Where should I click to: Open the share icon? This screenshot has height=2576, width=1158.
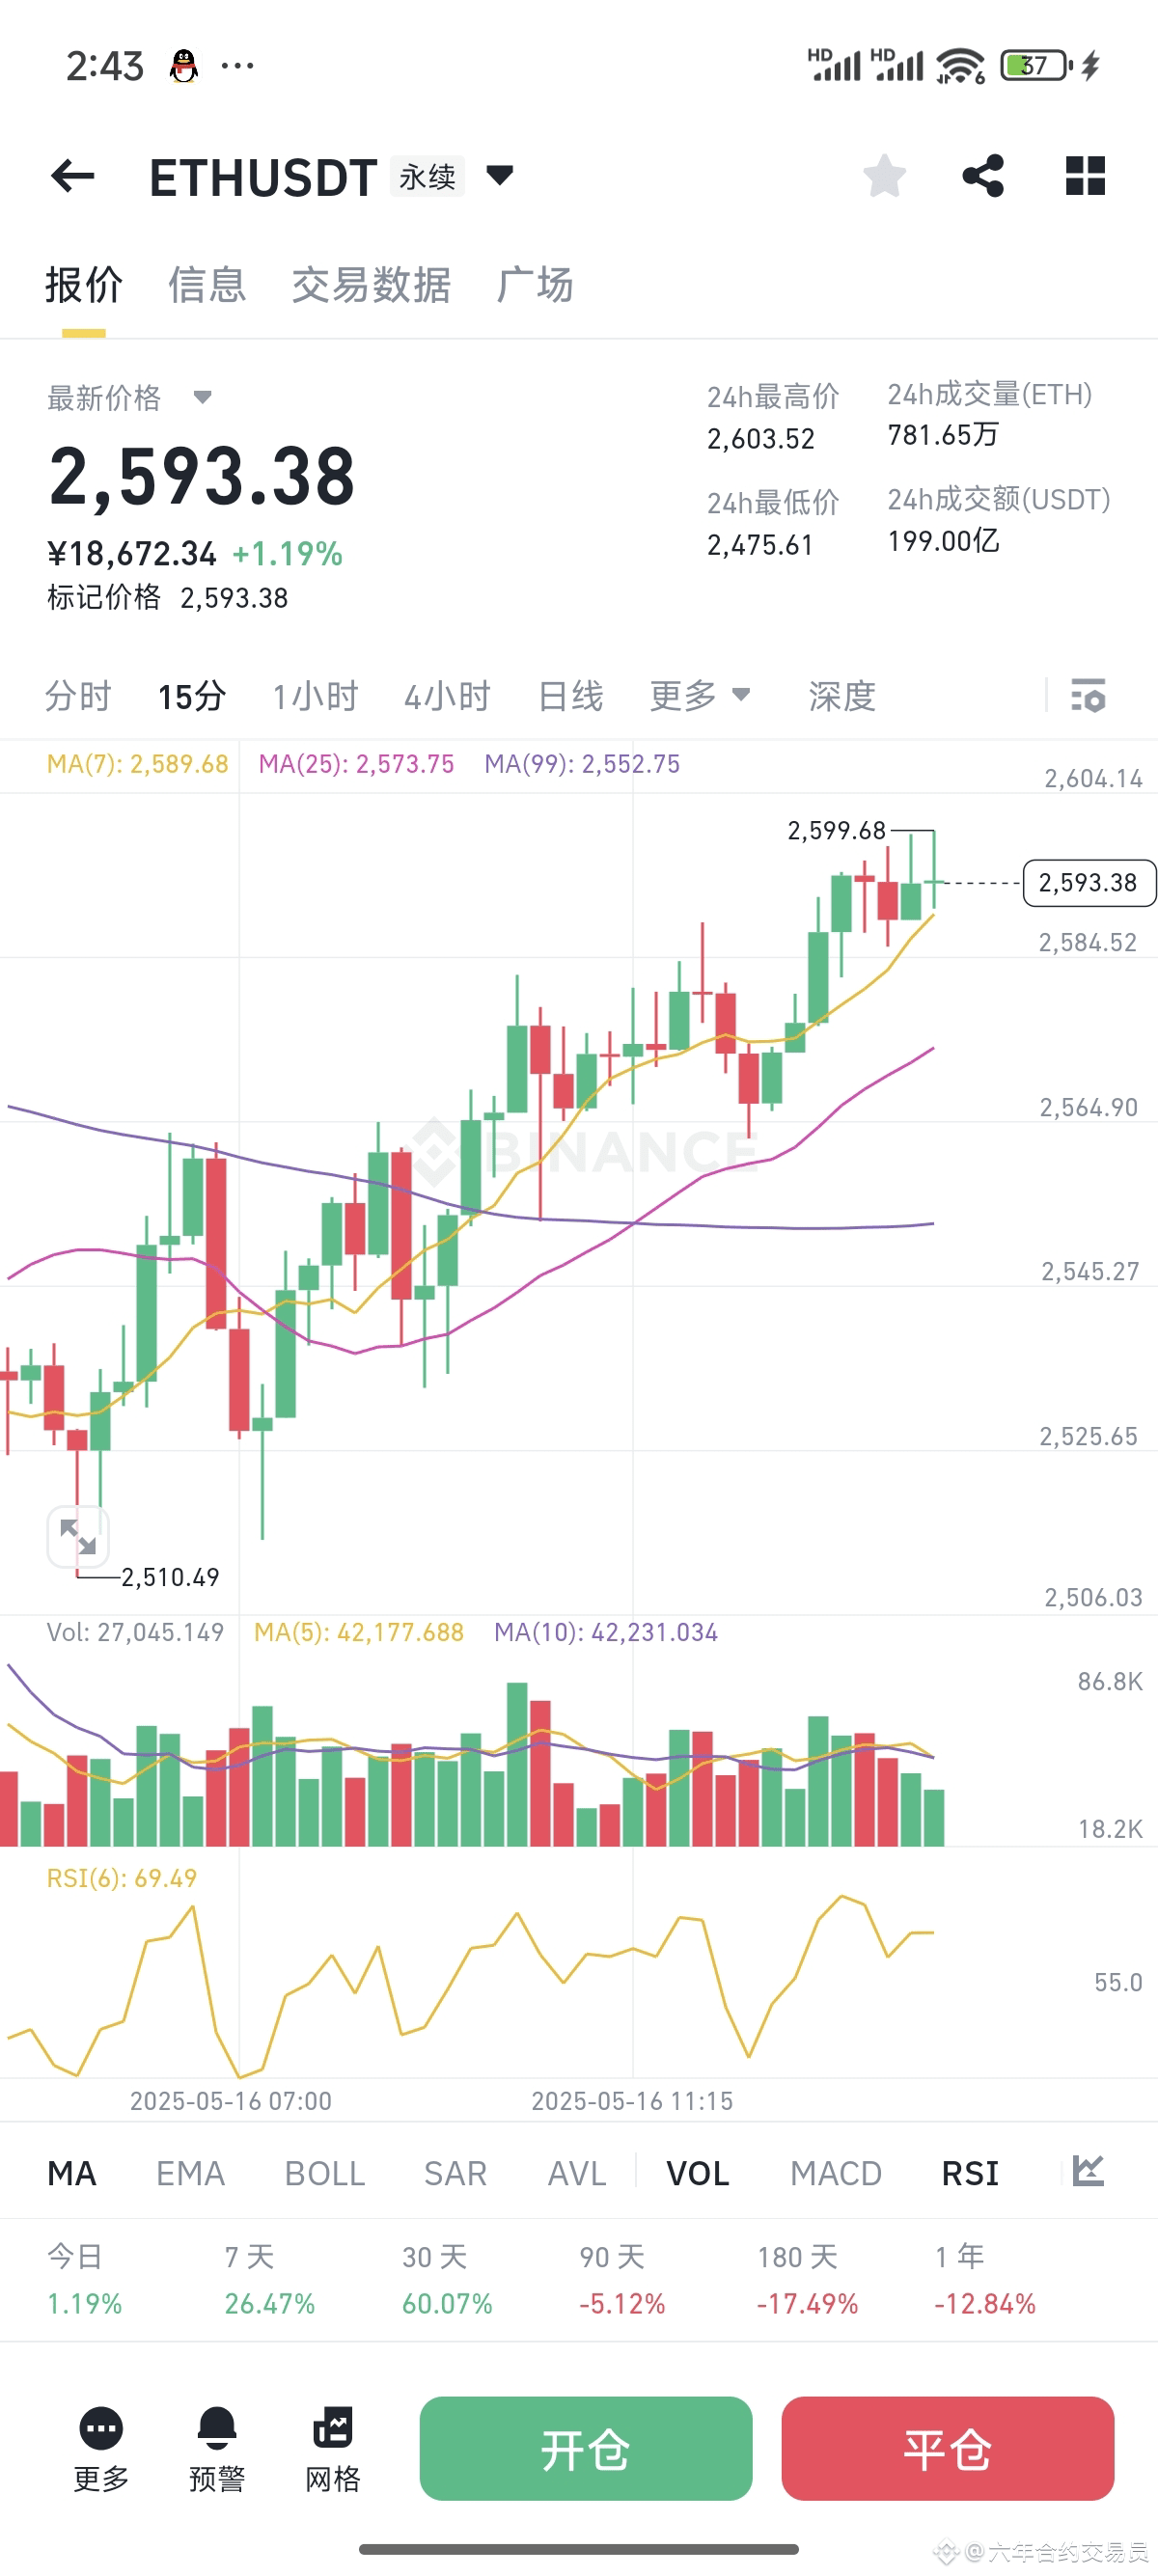coord(984,176)
